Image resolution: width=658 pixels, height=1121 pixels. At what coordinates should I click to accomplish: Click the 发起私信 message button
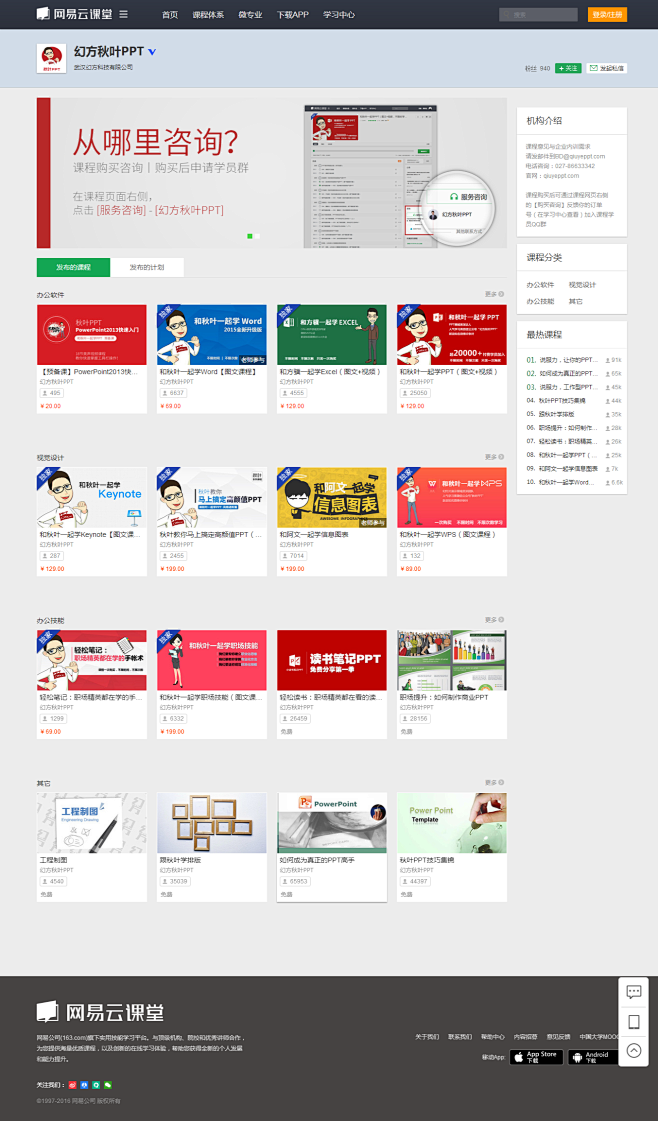tap(607, 68)
